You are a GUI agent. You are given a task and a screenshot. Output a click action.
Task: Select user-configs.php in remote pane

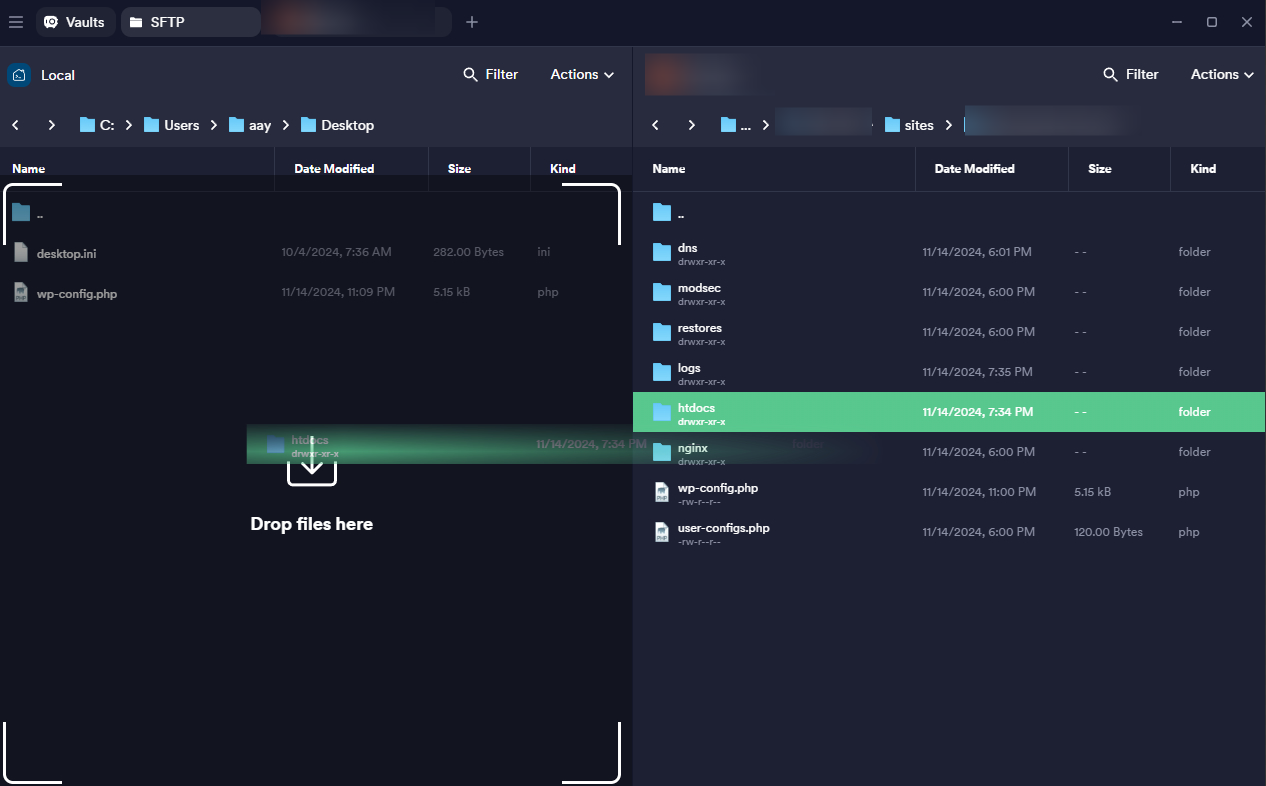pyautogui.click(x=723, y=528)
